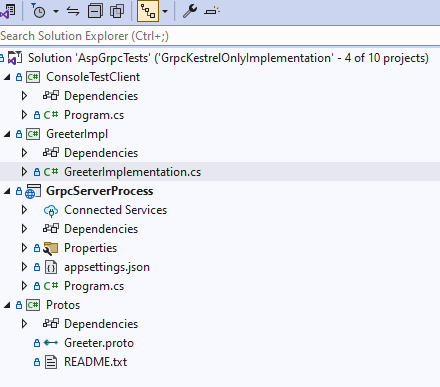Expand Dependencies under ConsoleTestClient
This screenshot has height=387, width=440.
24,96
